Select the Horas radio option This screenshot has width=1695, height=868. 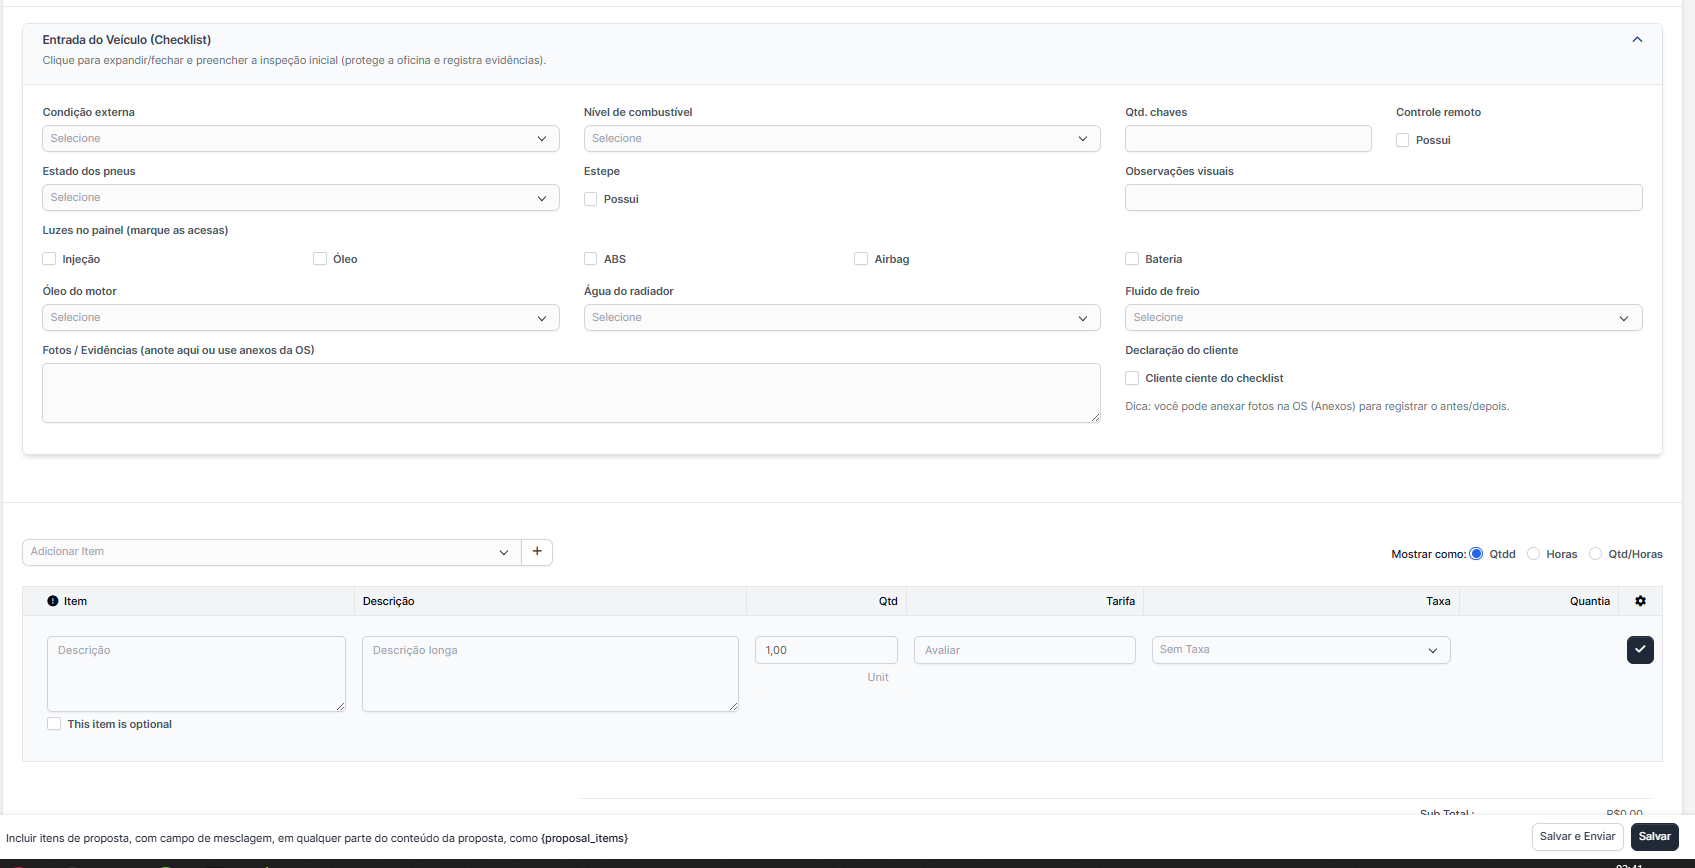1533,554
